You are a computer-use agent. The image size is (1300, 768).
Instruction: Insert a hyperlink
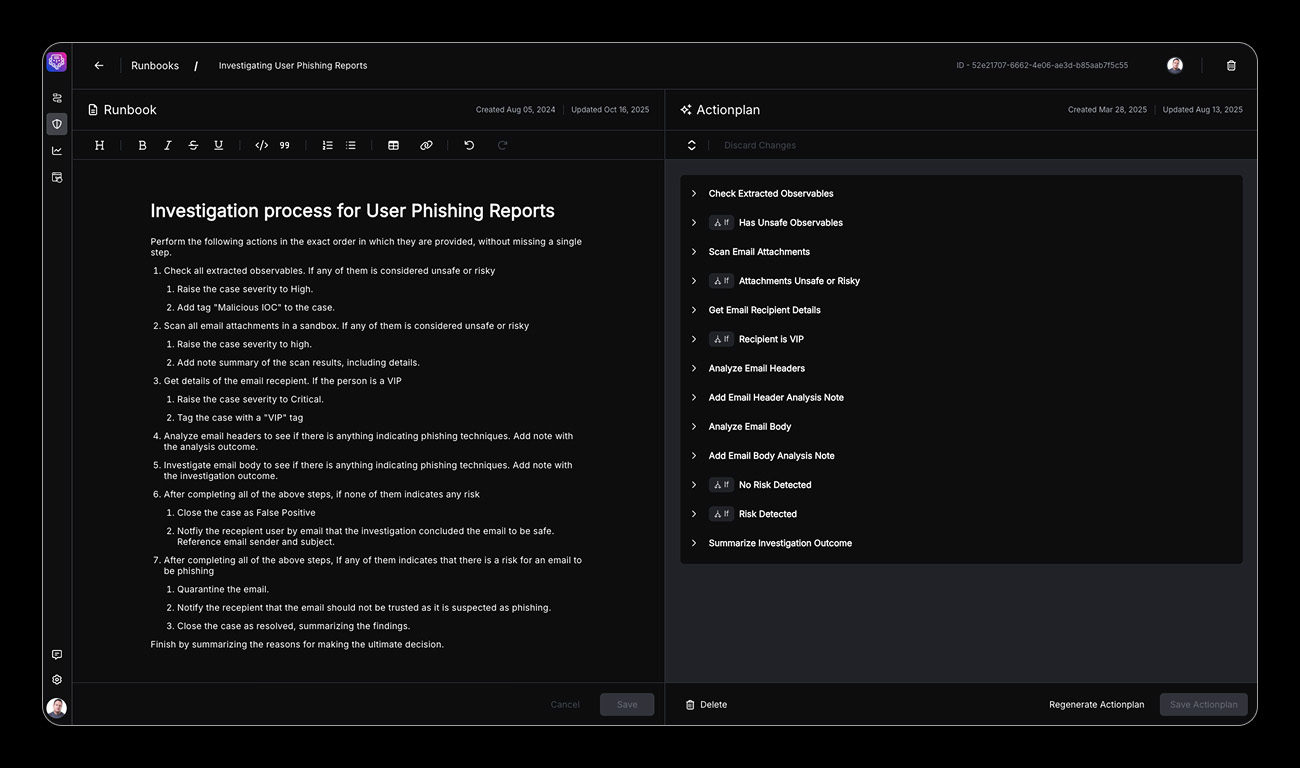tap(426, 145)
